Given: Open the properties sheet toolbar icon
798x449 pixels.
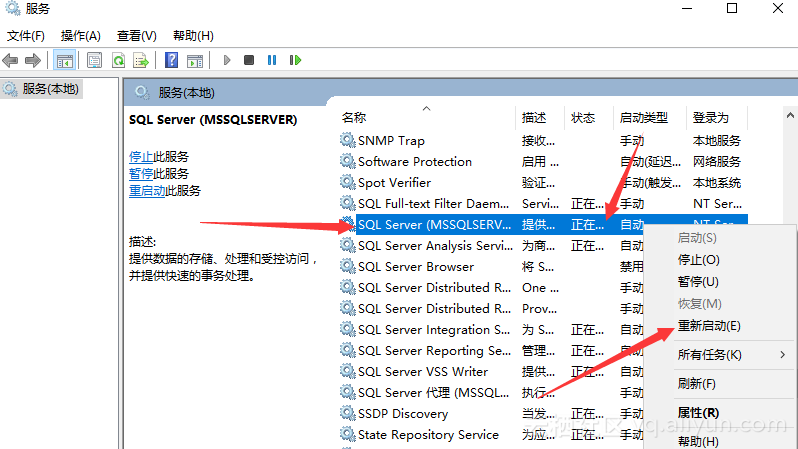Looking at the screenshot, I should pos(94,61).
